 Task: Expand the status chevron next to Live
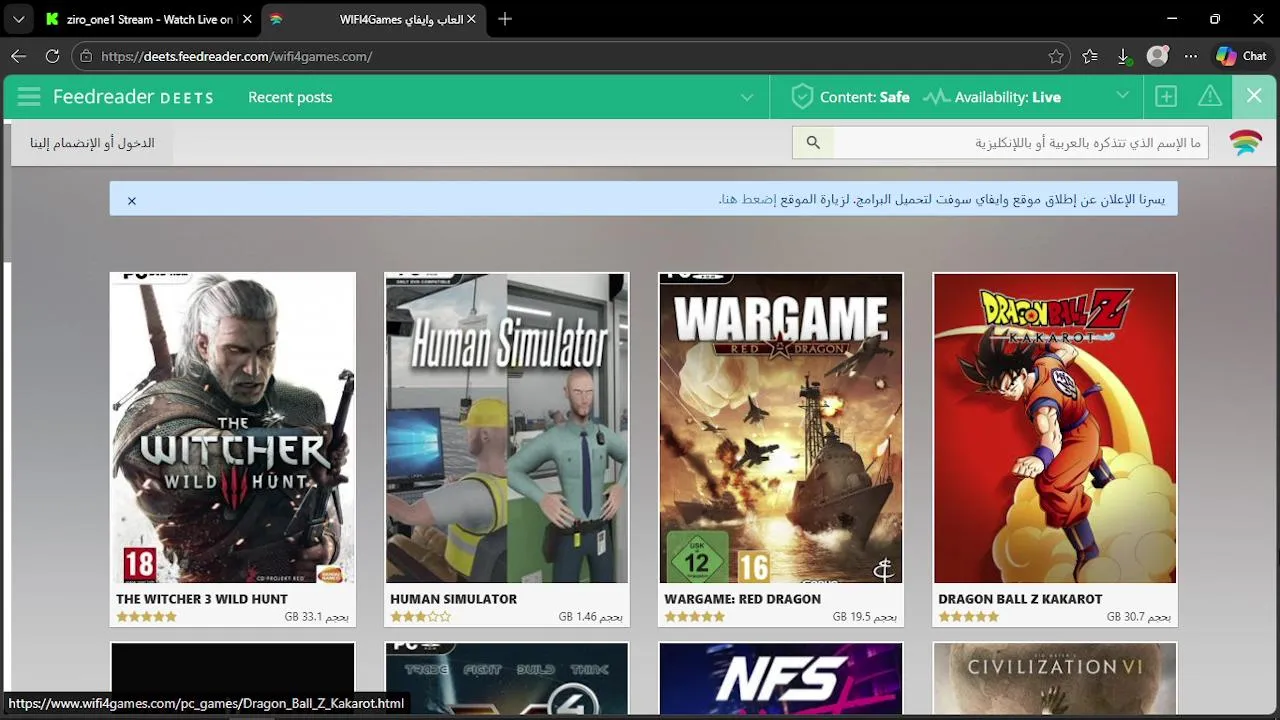[1122, 96]
